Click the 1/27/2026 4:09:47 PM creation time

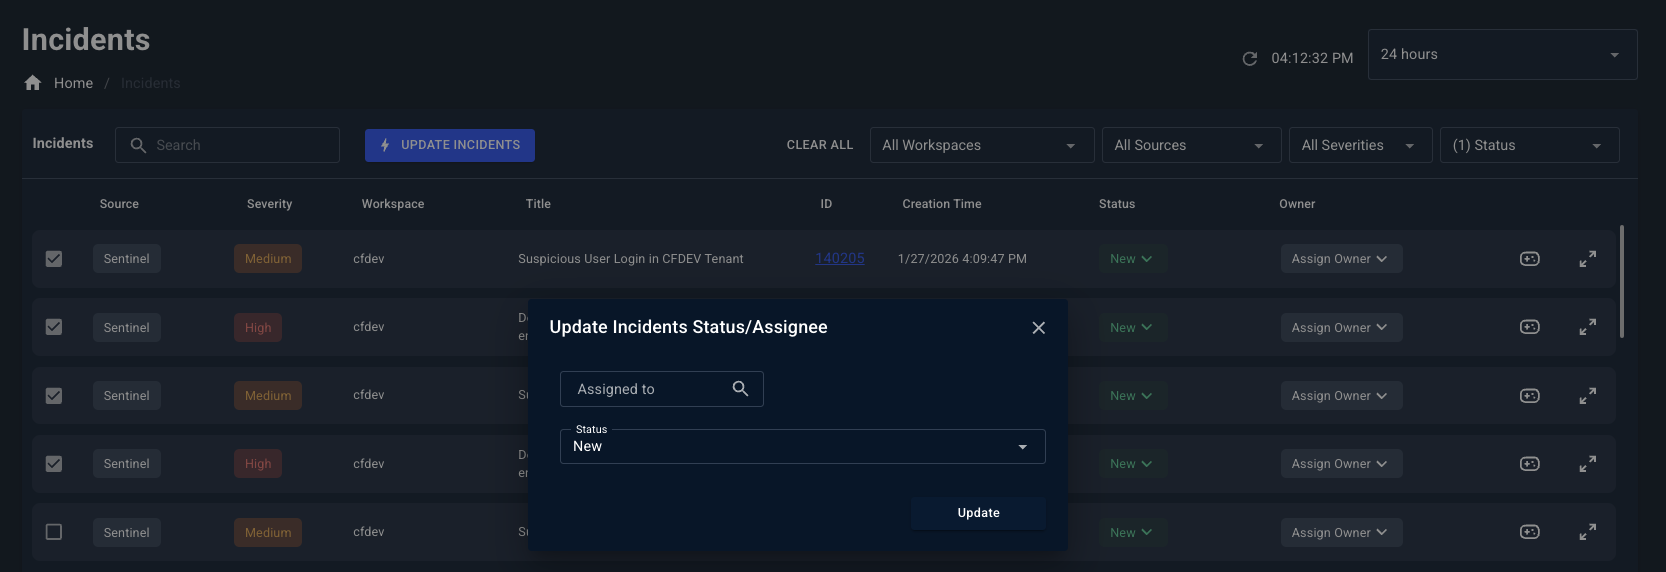(x=962, y=259)
